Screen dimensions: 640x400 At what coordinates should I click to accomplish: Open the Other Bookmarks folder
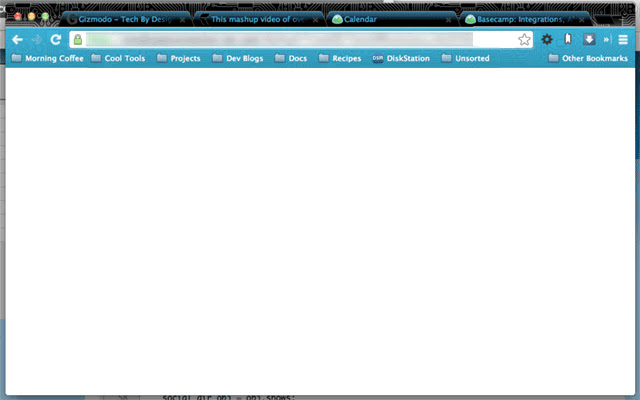(588, 58)
